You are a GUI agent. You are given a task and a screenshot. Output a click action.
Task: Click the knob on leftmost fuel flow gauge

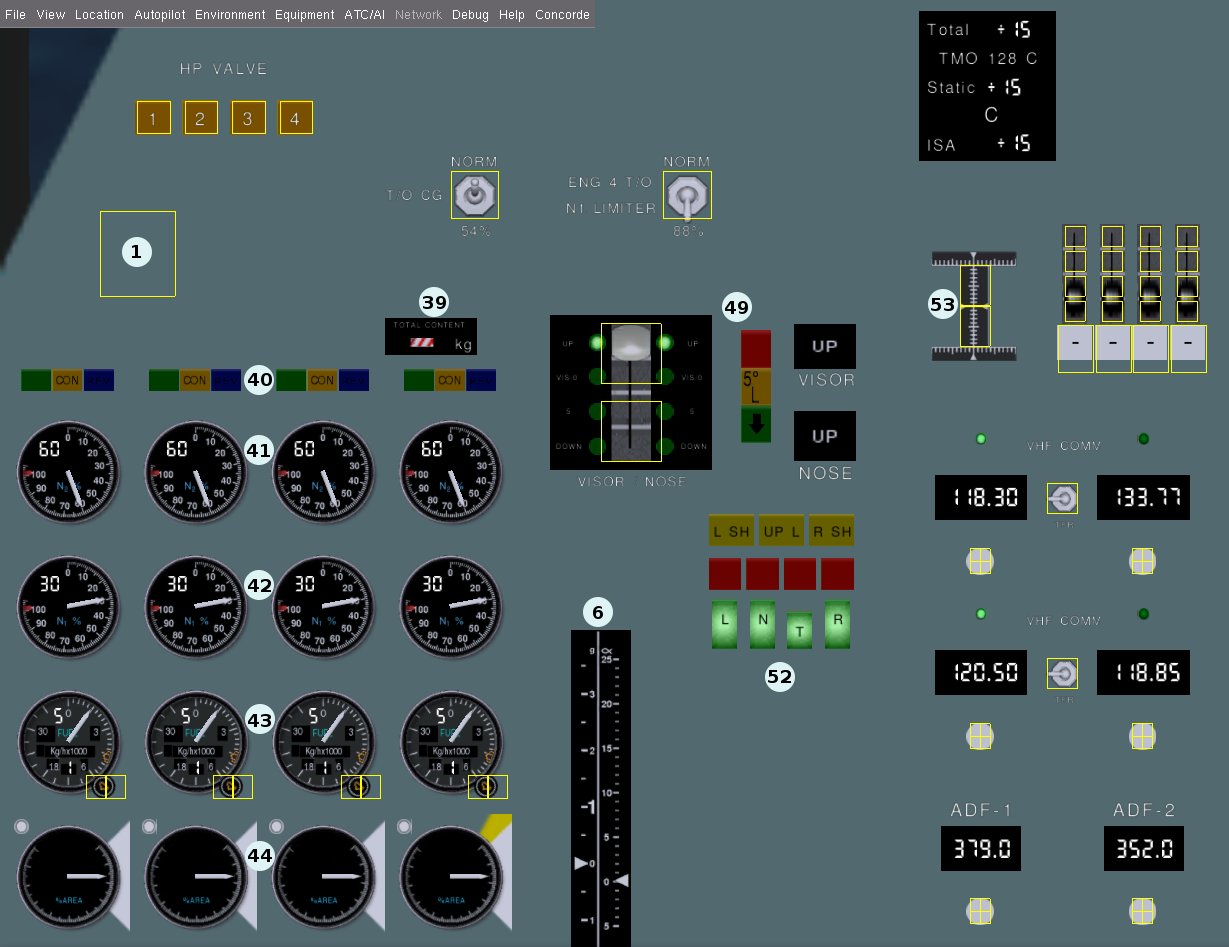(106, 787)
